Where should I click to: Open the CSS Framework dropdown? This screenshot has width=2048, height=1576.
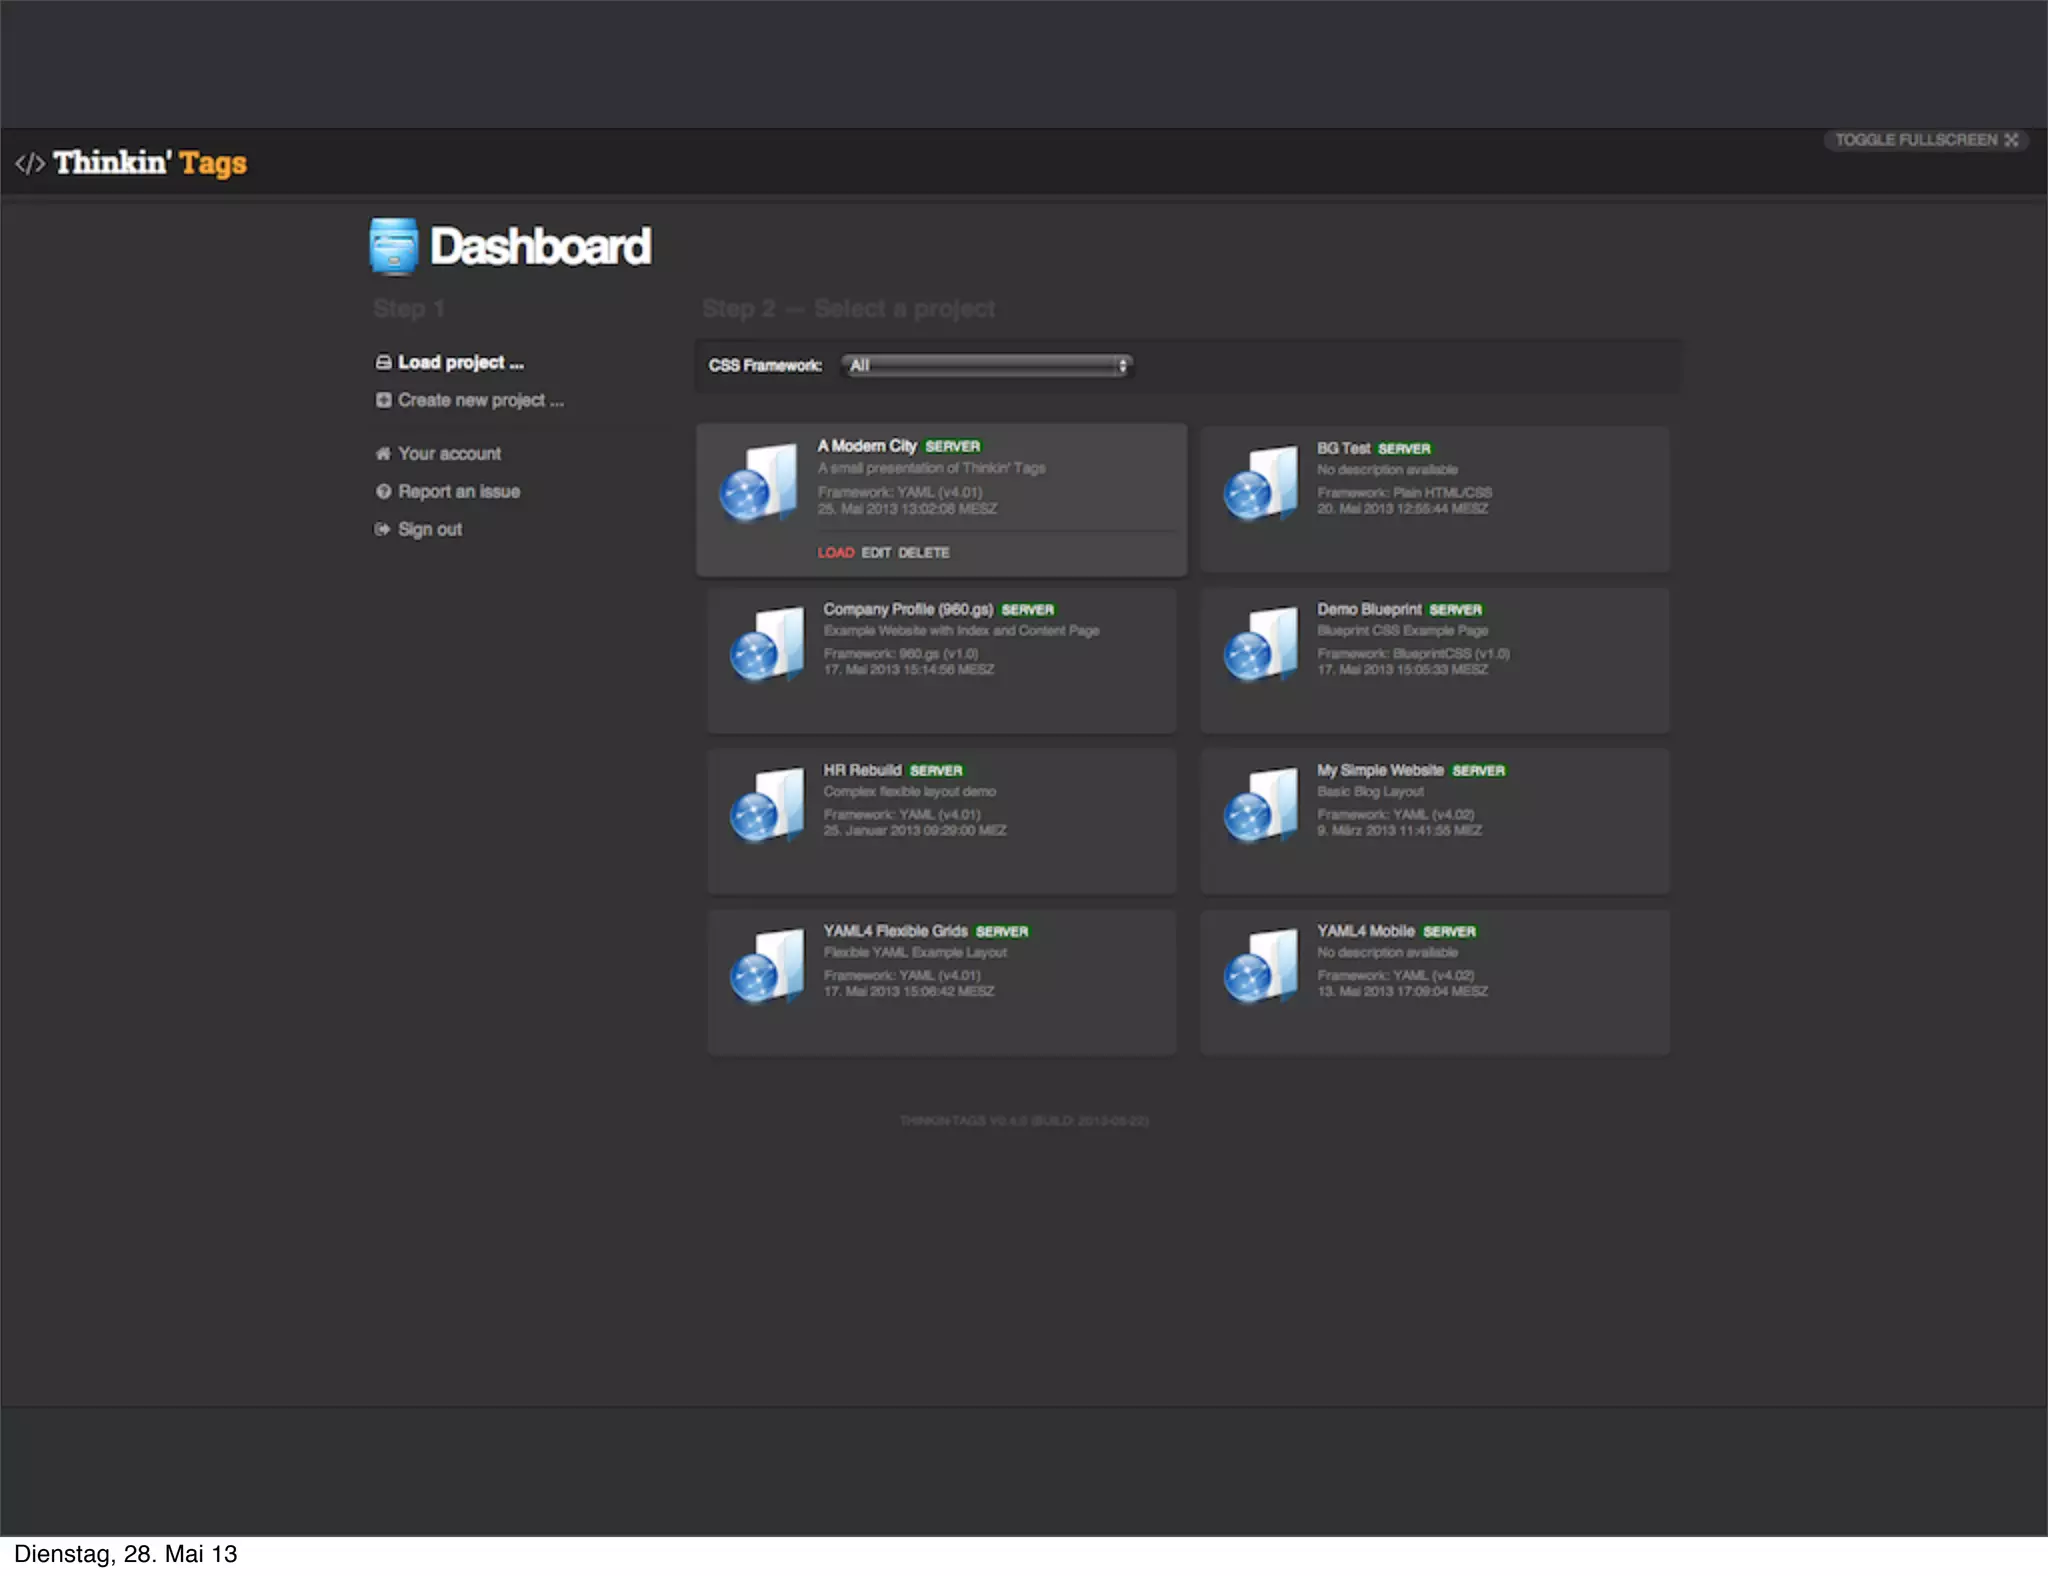[x=986, y=366]
